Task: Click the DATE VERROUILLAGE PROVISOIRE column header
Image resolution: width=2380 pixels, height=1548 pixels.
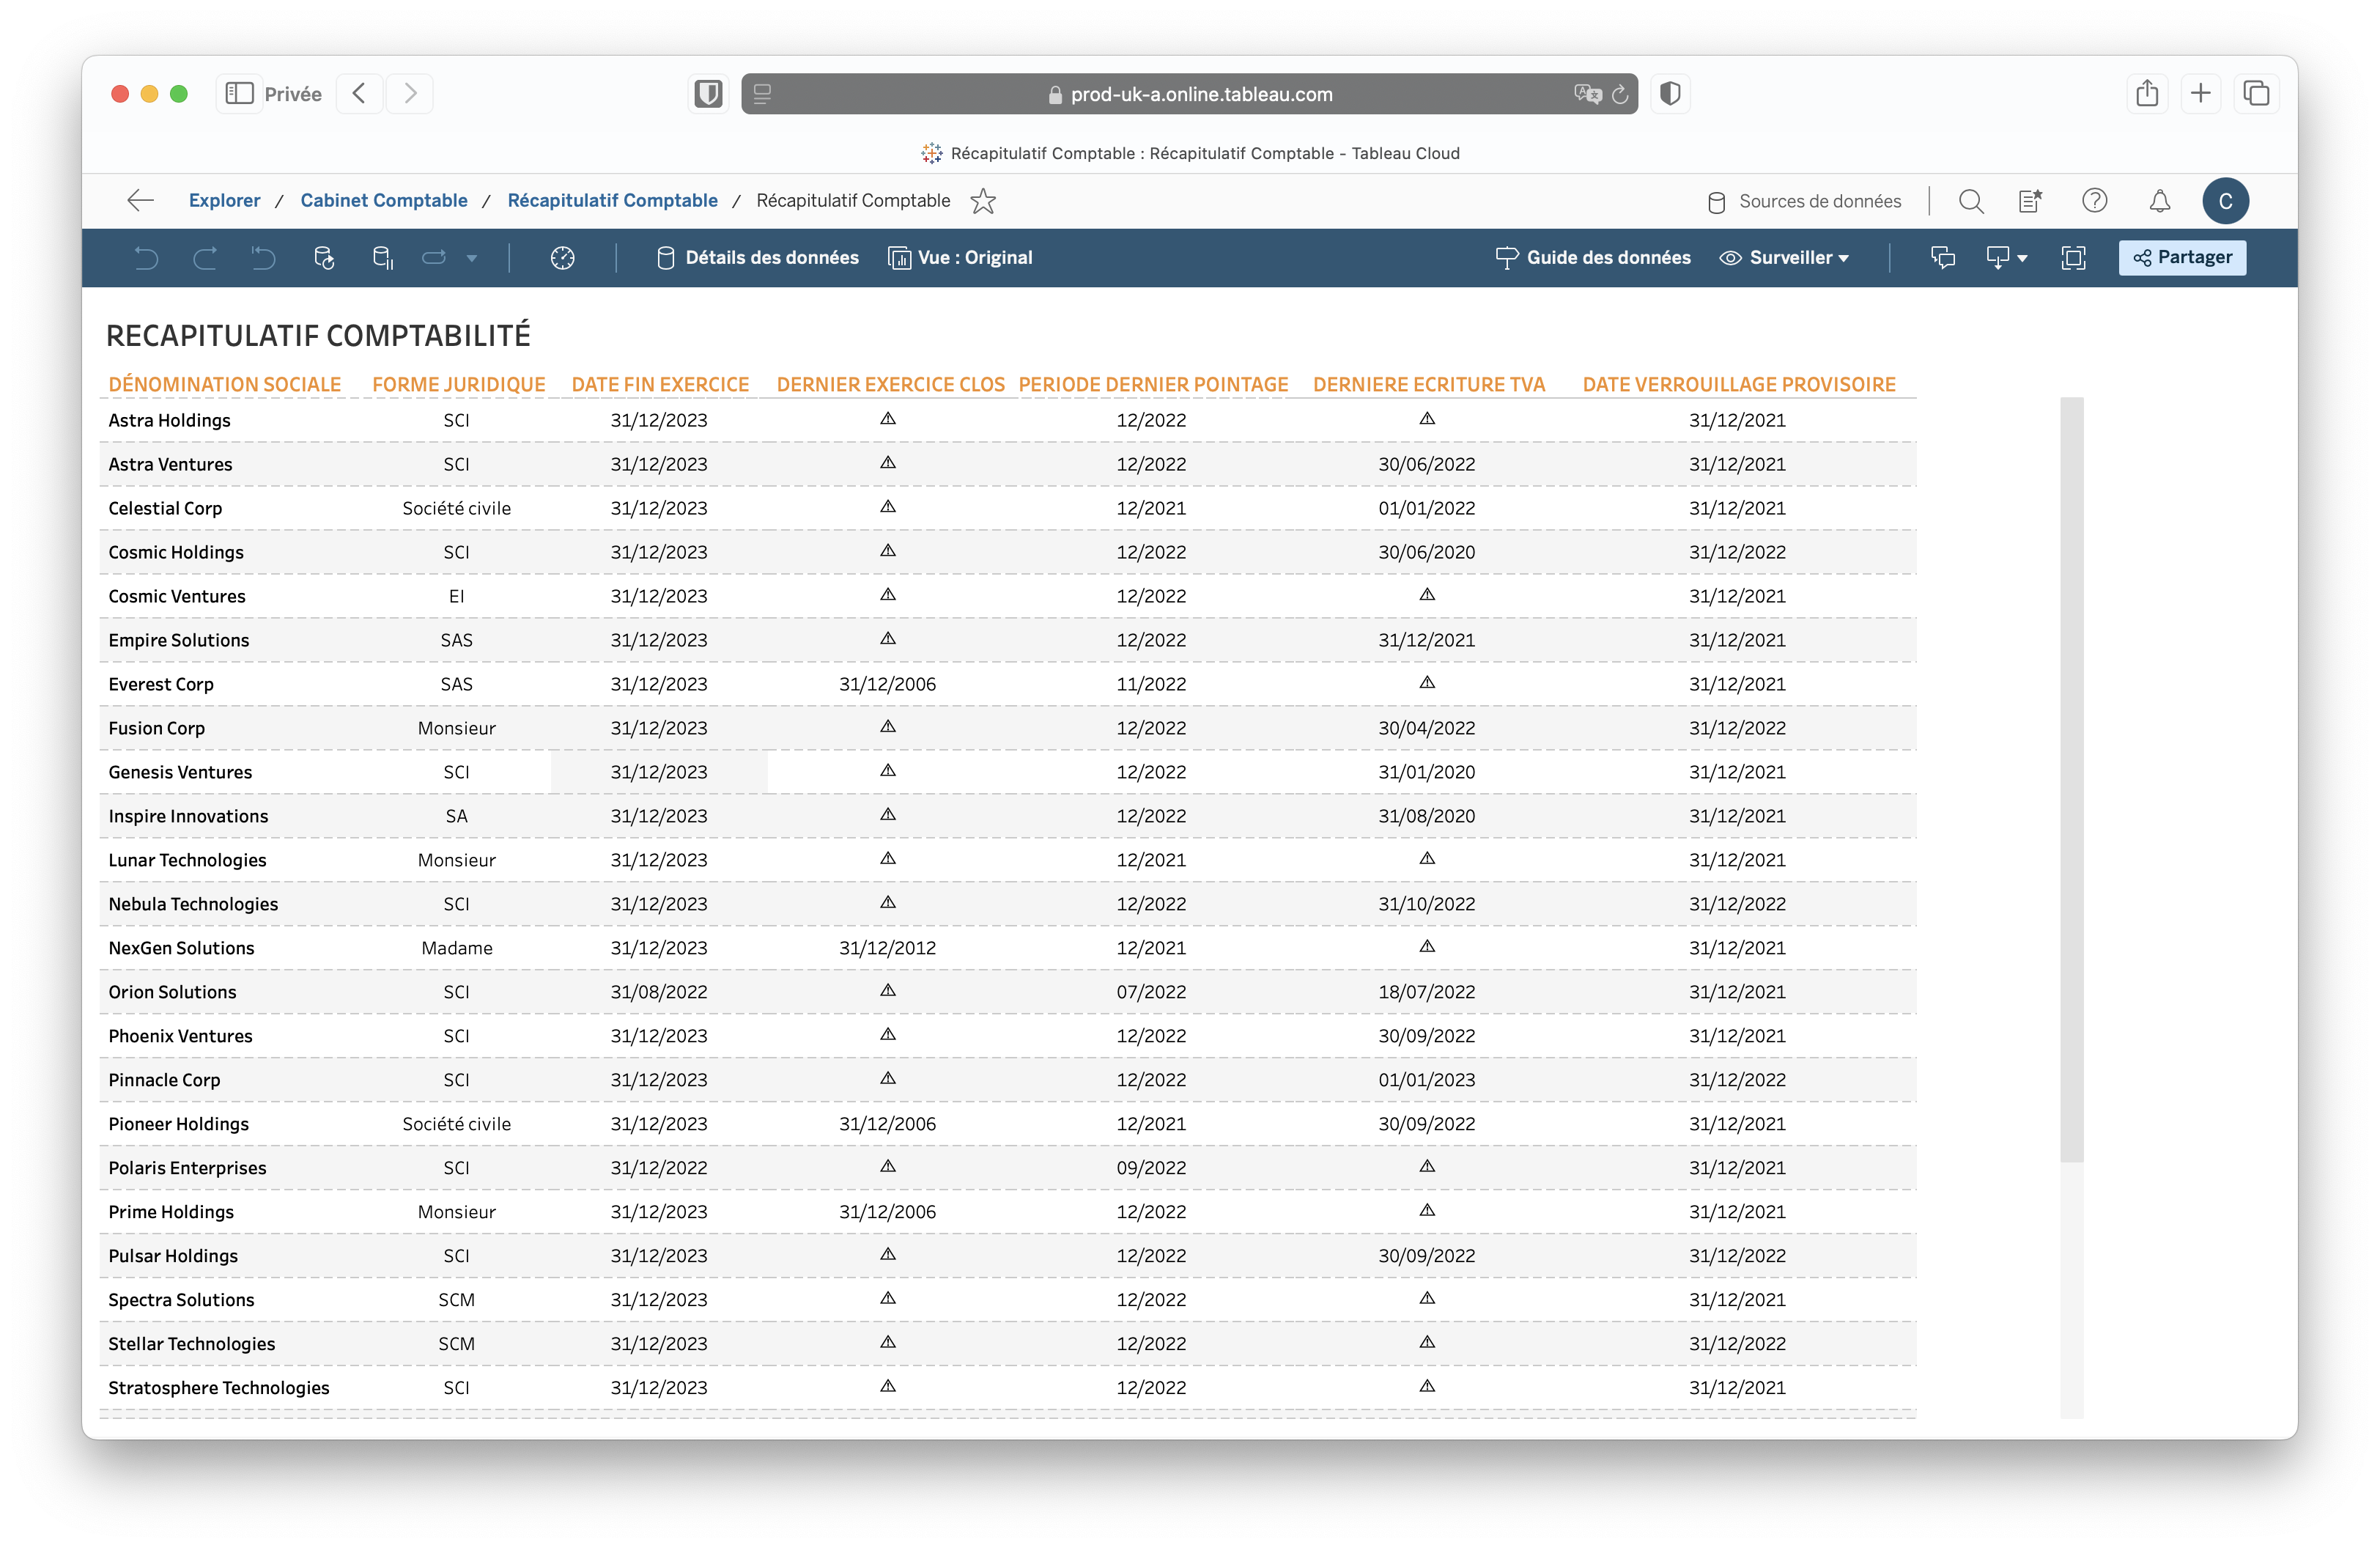Action: click(1739, 385)
